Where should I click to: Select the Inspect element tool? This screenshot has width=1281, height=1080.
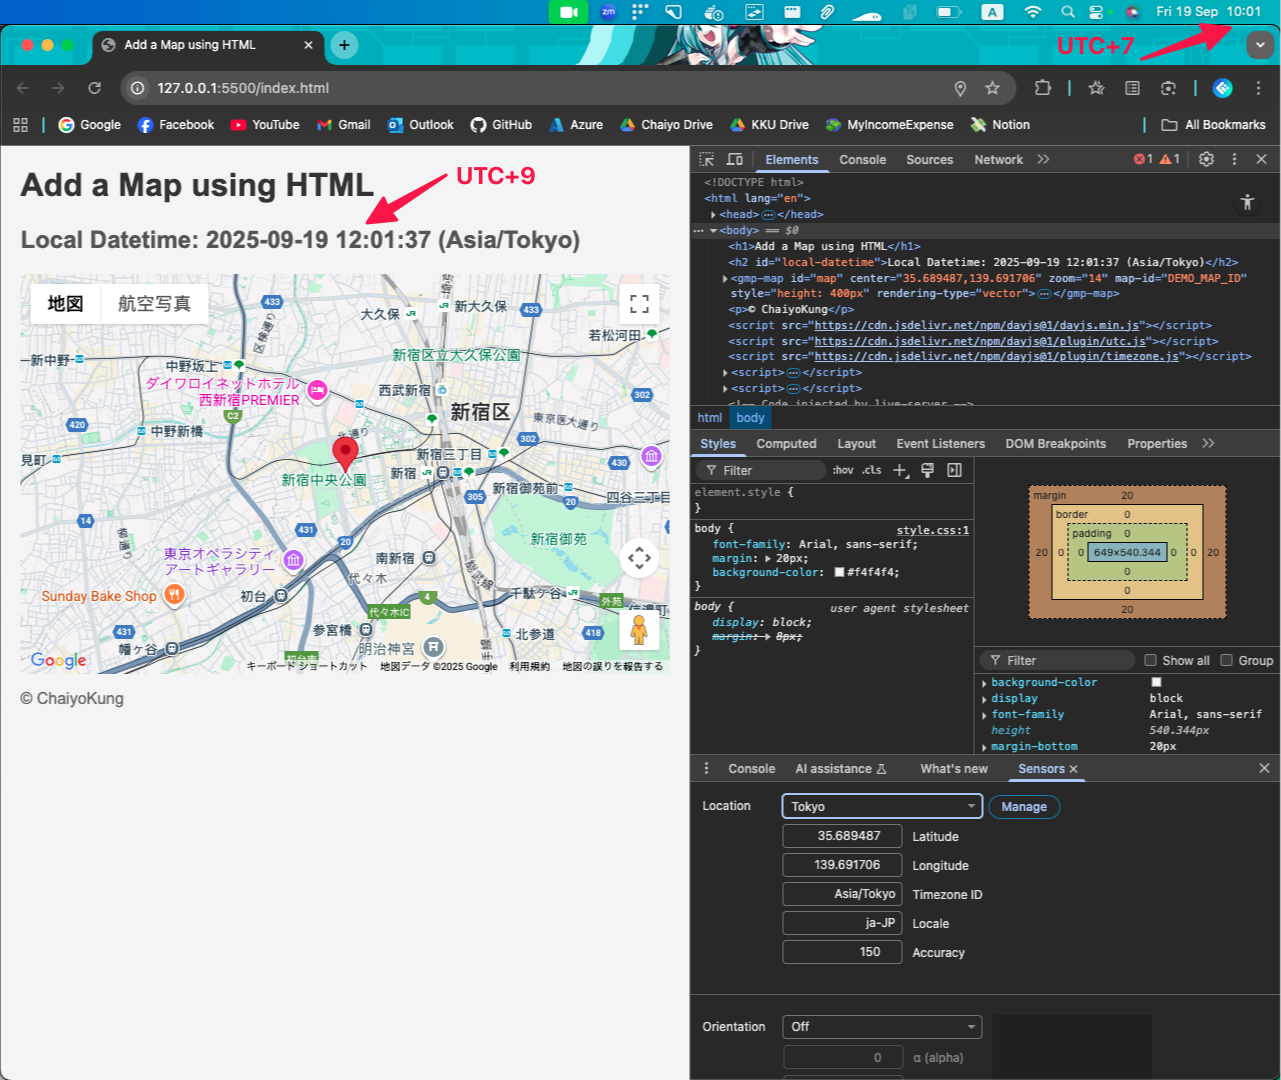[x=708, y=159]
